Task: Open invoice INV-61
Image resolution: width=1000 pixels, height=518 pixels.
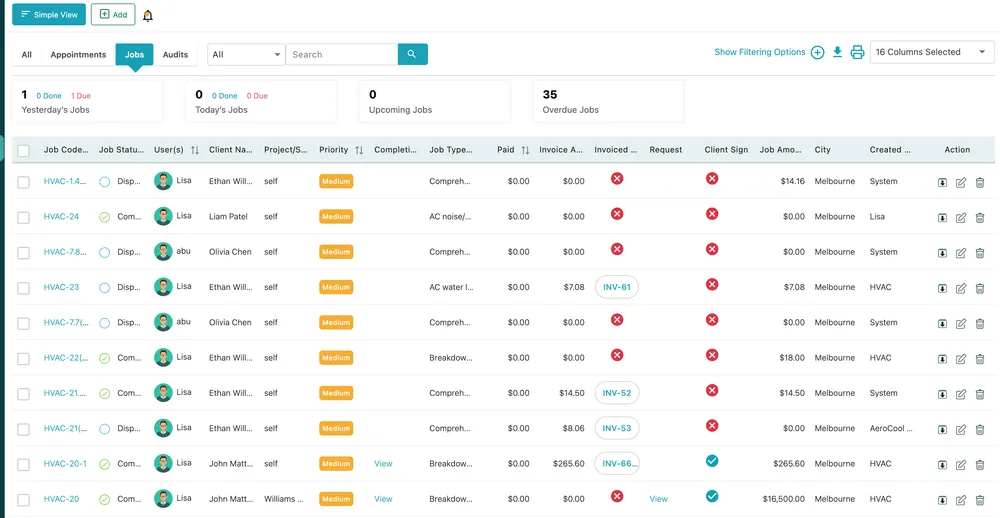Action: tap(617, 287)
